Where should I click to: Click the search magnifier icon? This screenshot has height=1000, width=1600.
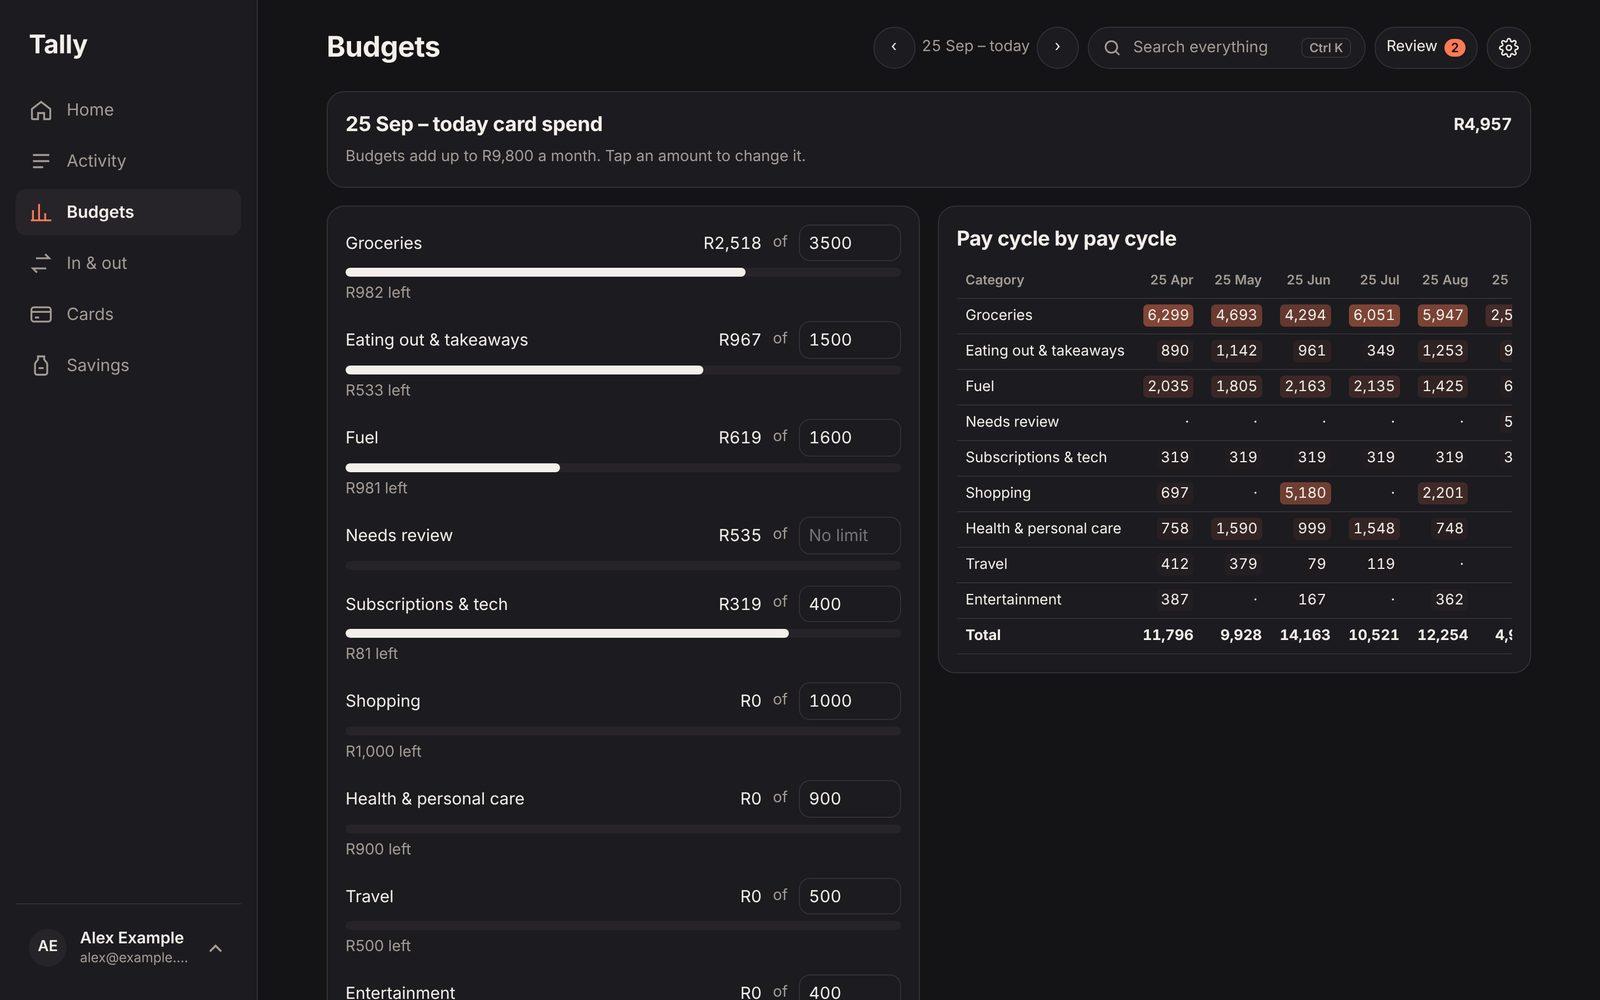point(1111,48)
